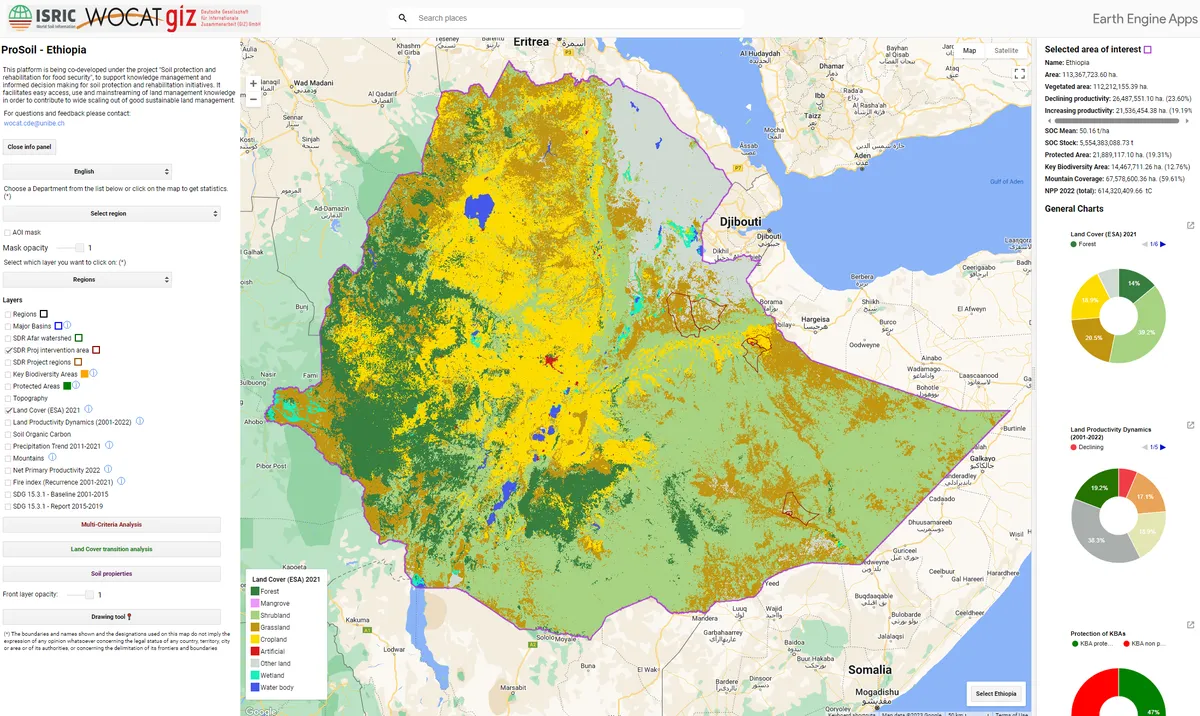
Task: Open the Select region dropdown
Action: pos(111,214)
